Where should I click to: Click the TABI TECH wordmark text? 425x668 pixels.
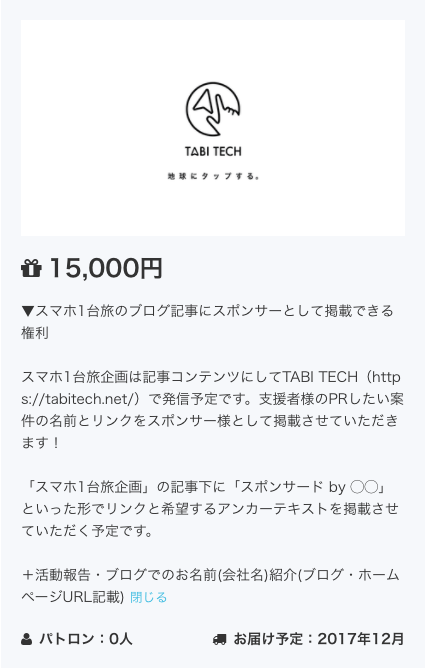click(213, 151)
